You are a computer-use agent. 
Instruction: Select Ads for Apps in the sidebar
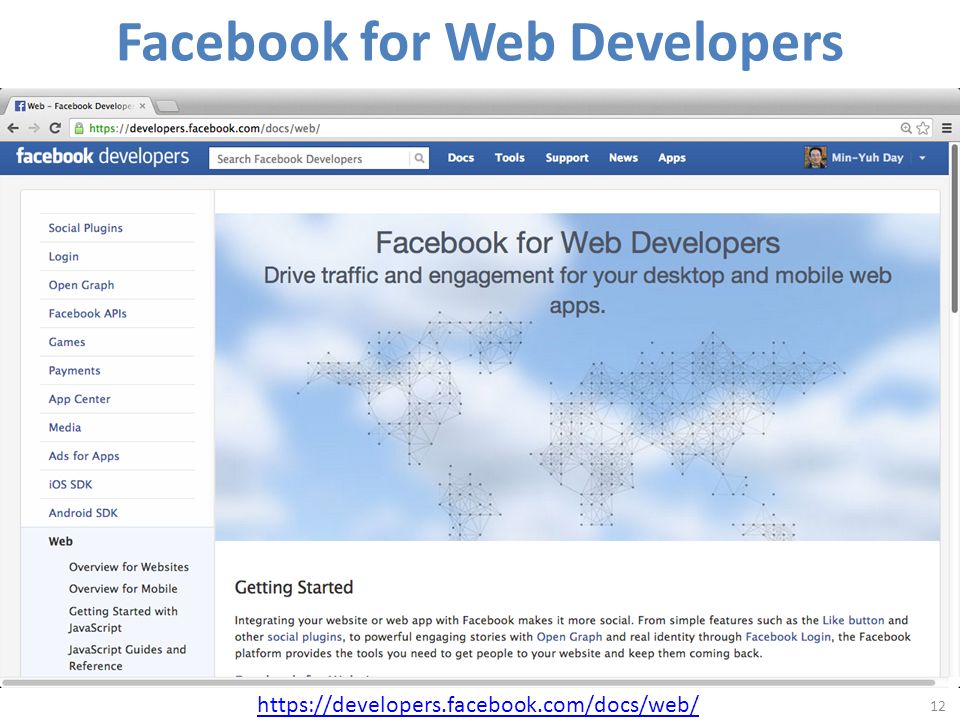(84, 456)
